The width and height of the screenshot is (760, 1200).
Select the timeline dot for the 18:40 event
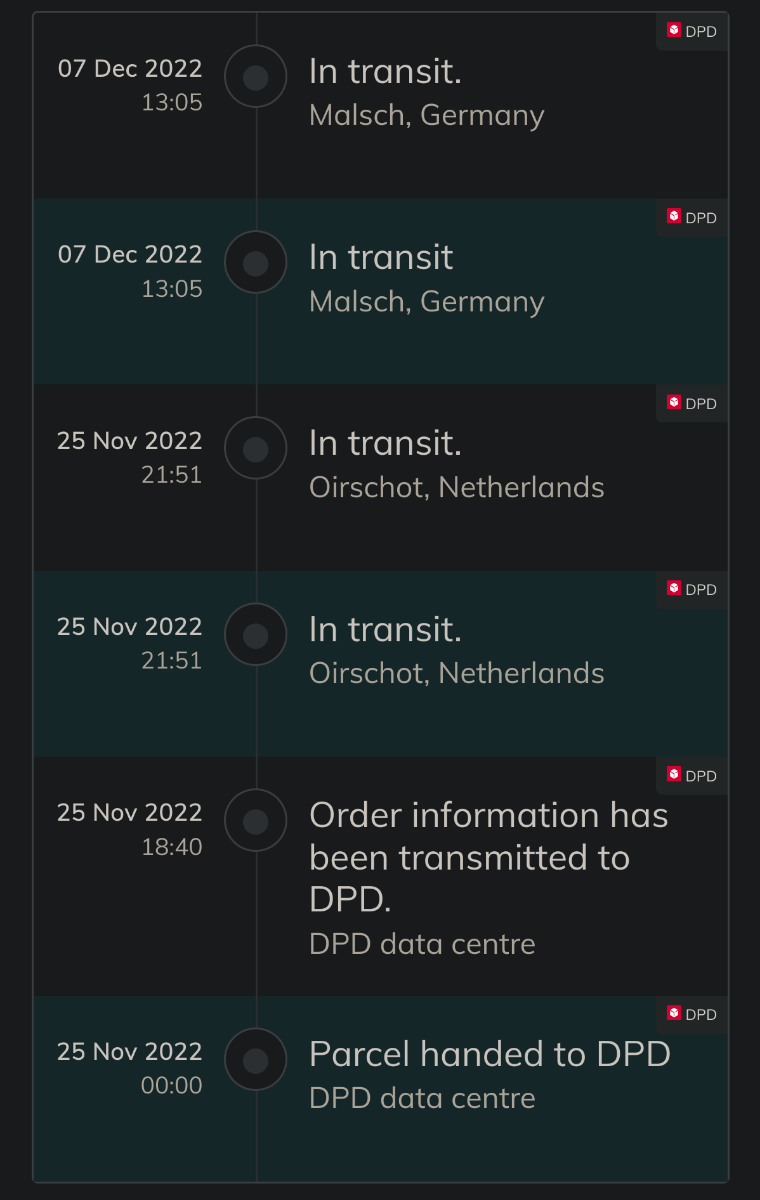coord(256,821)
